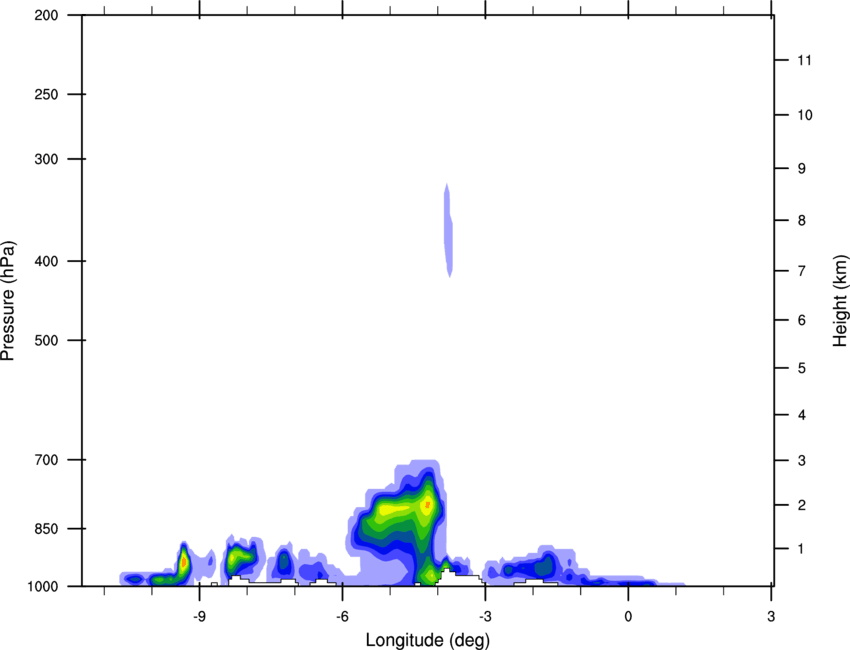The height and width of the screenshot is (650, 850).
Task: Pick the 2 km height label
Action: 802,505
